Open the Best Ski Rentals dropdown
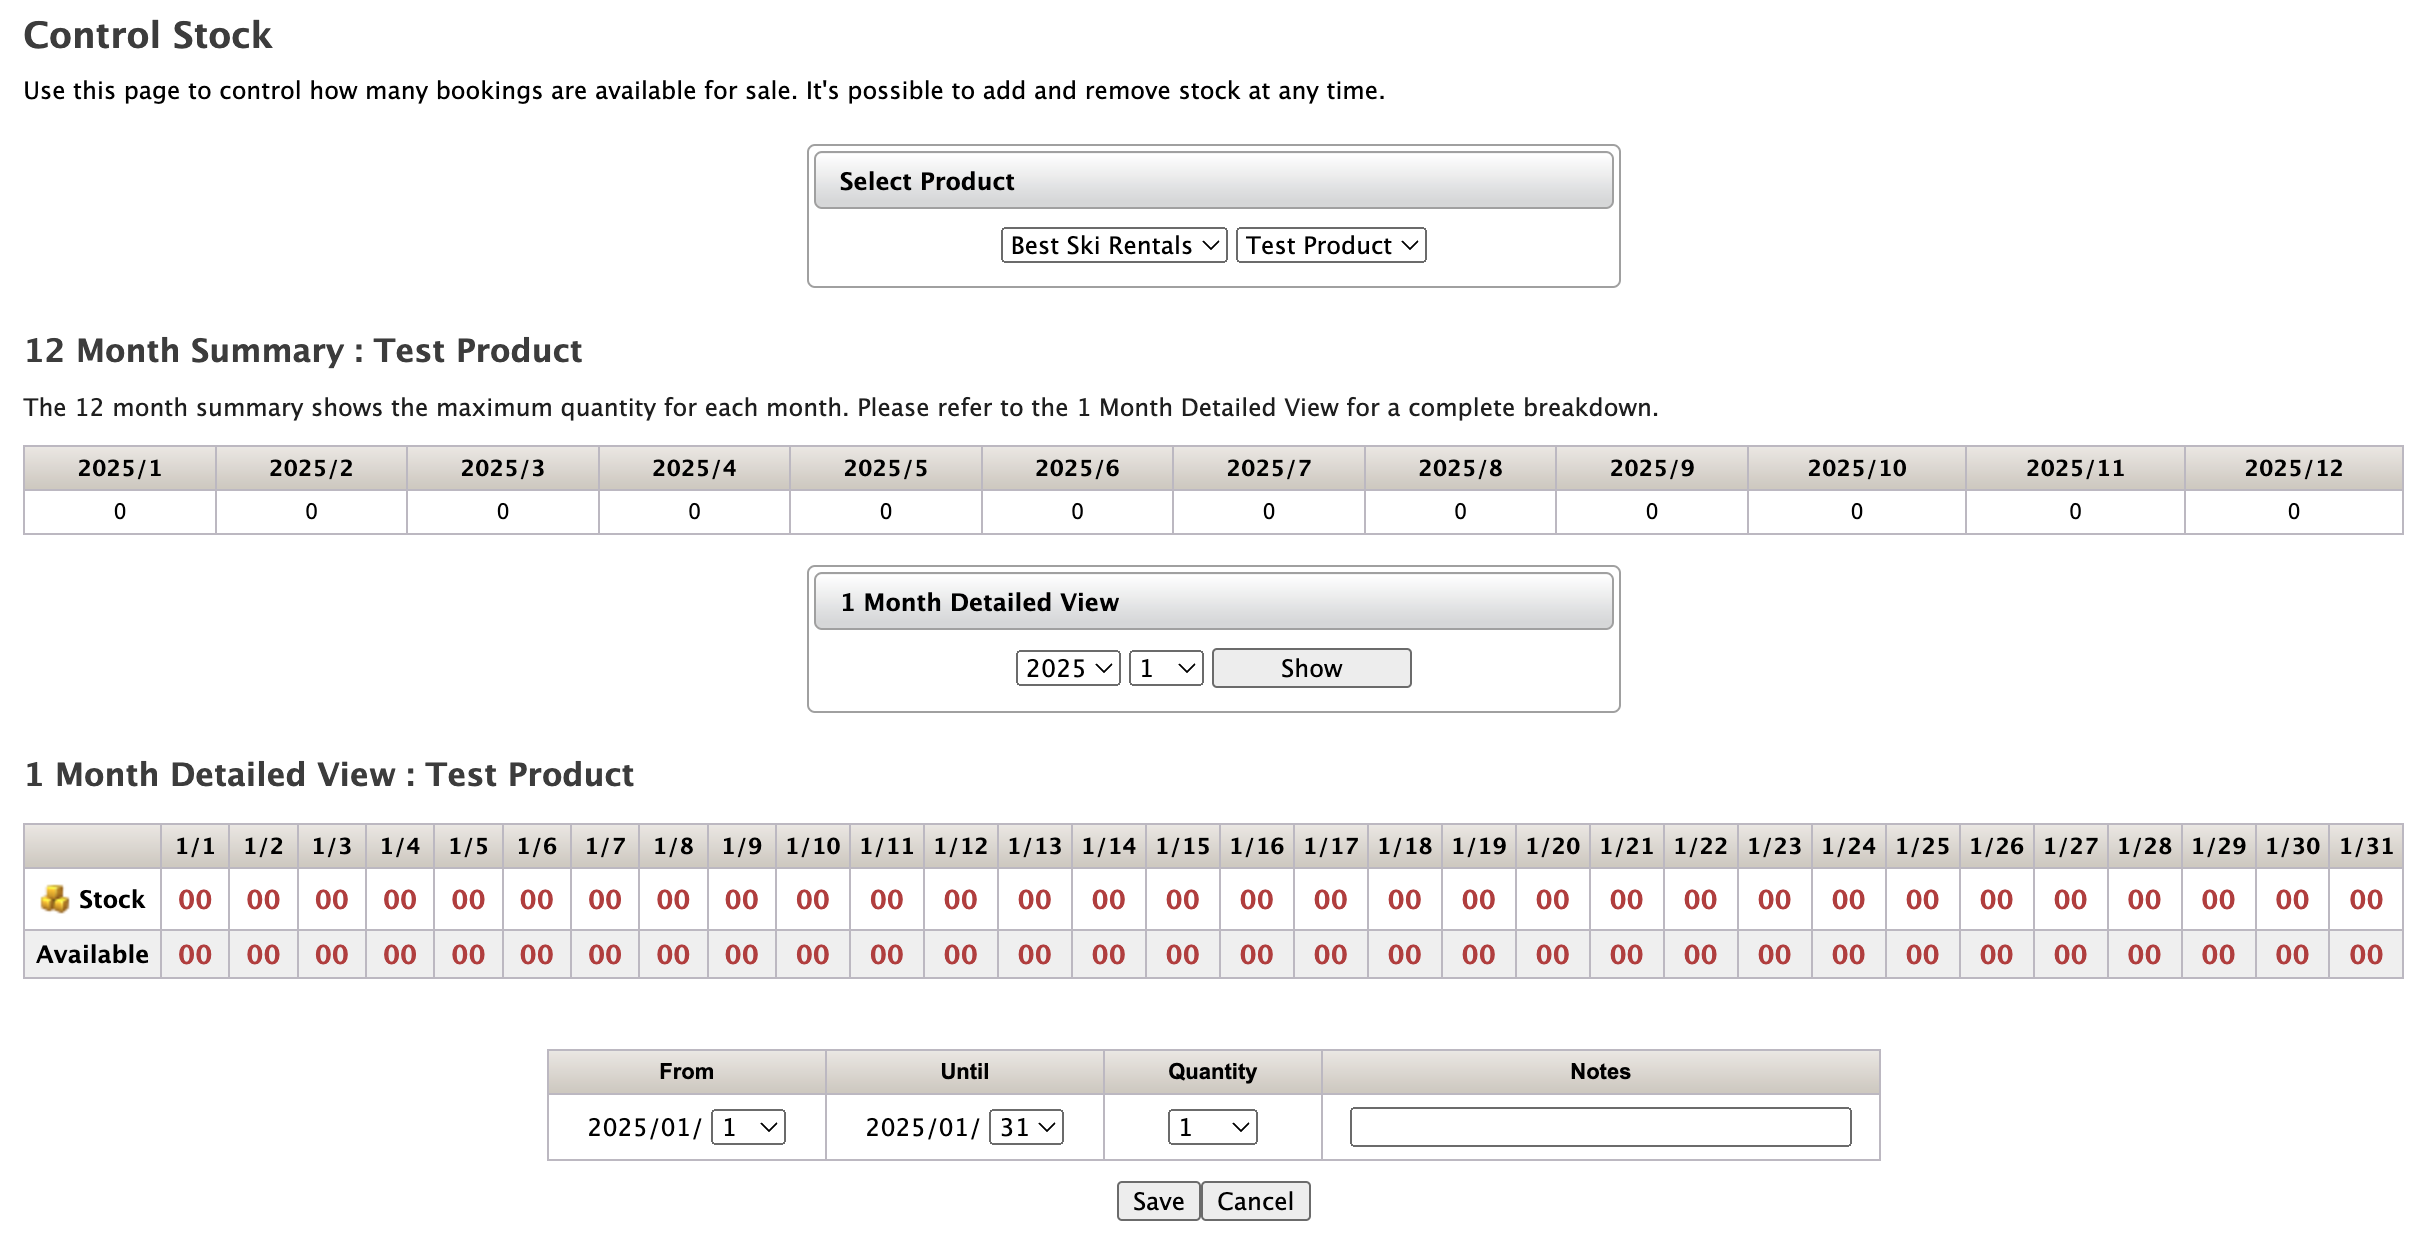The image size is (2426, 1252). coord(1113,245)
